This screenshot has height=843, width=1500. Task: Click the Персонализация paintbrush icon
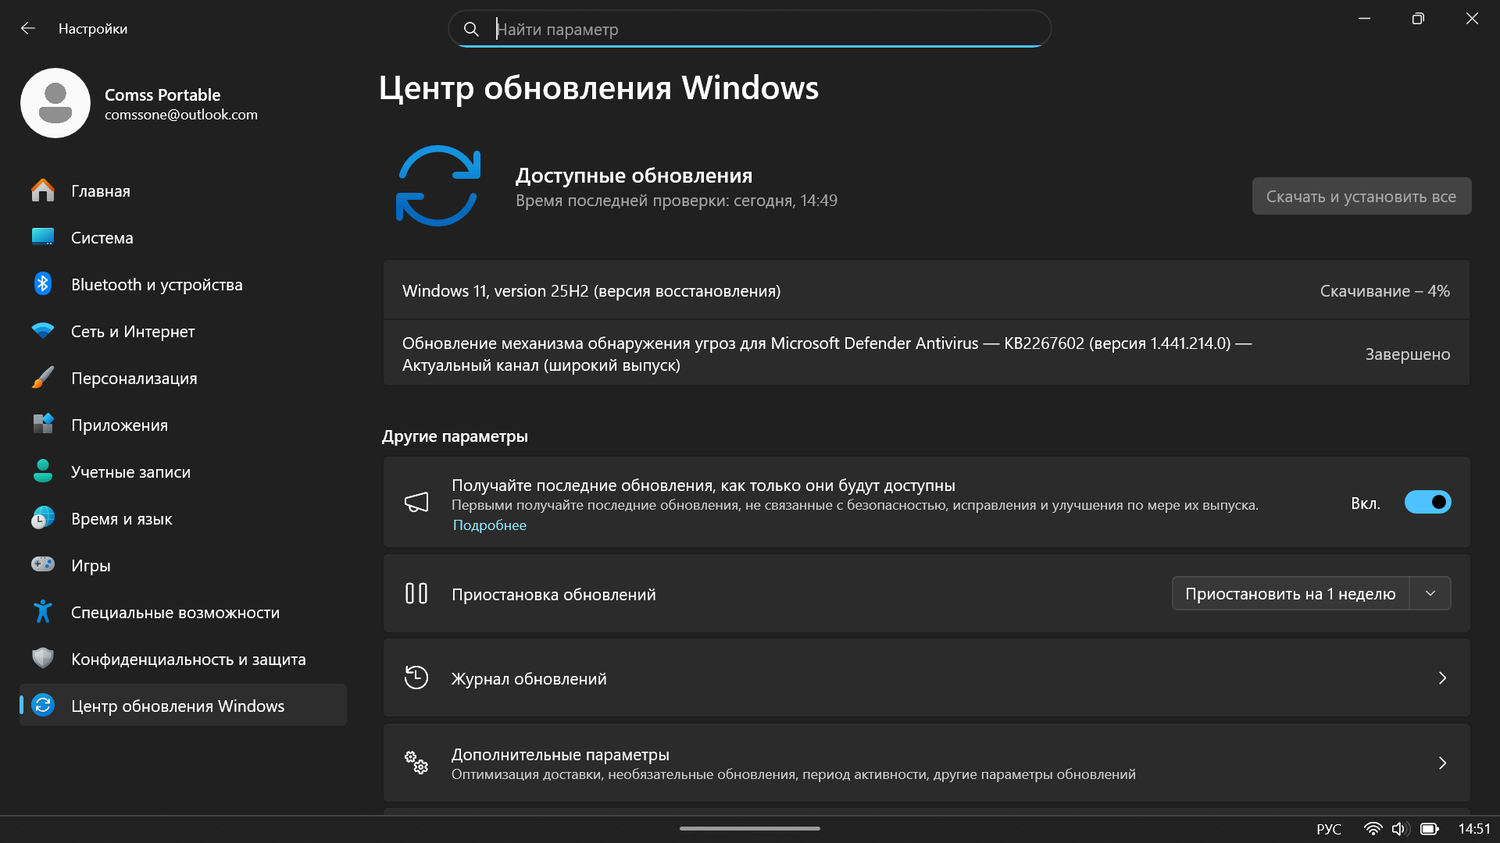tap(43, 378)
